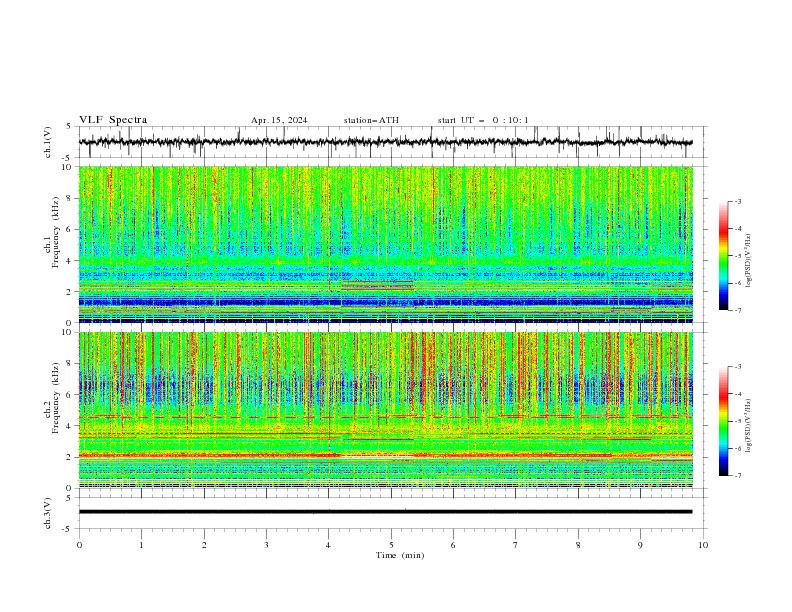The width and height of the screenshot is (792, 612).
Task: Click the lower color scale bar for ch.2
Action: (723, 421)
